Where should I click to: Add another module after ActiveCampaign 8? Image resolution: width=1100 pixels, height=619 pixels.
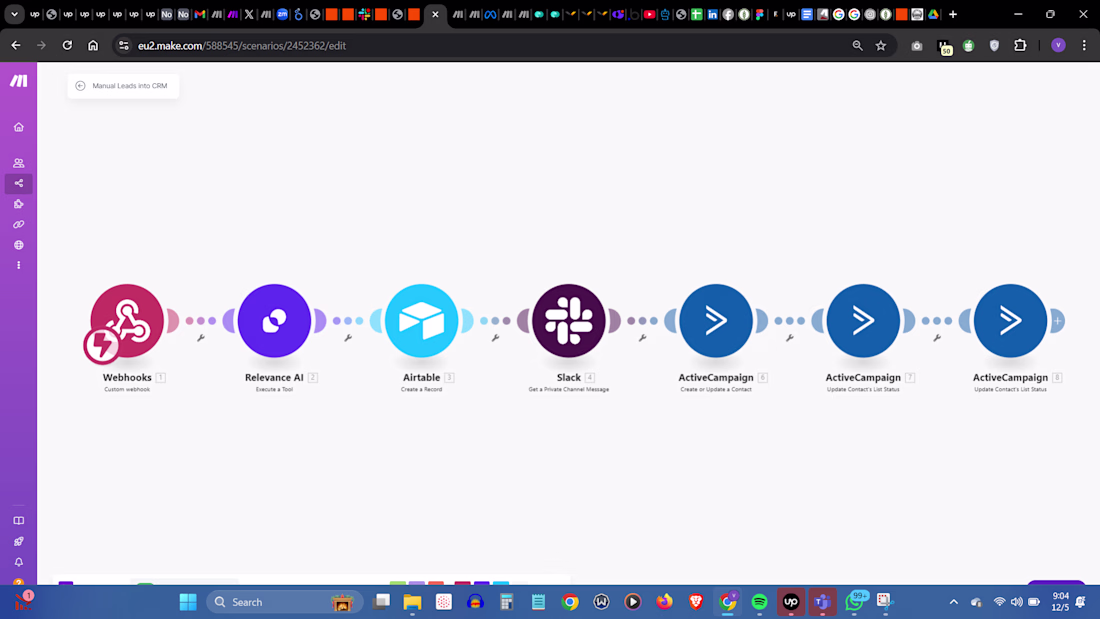pyautogui.click(x=1057, y=321)
